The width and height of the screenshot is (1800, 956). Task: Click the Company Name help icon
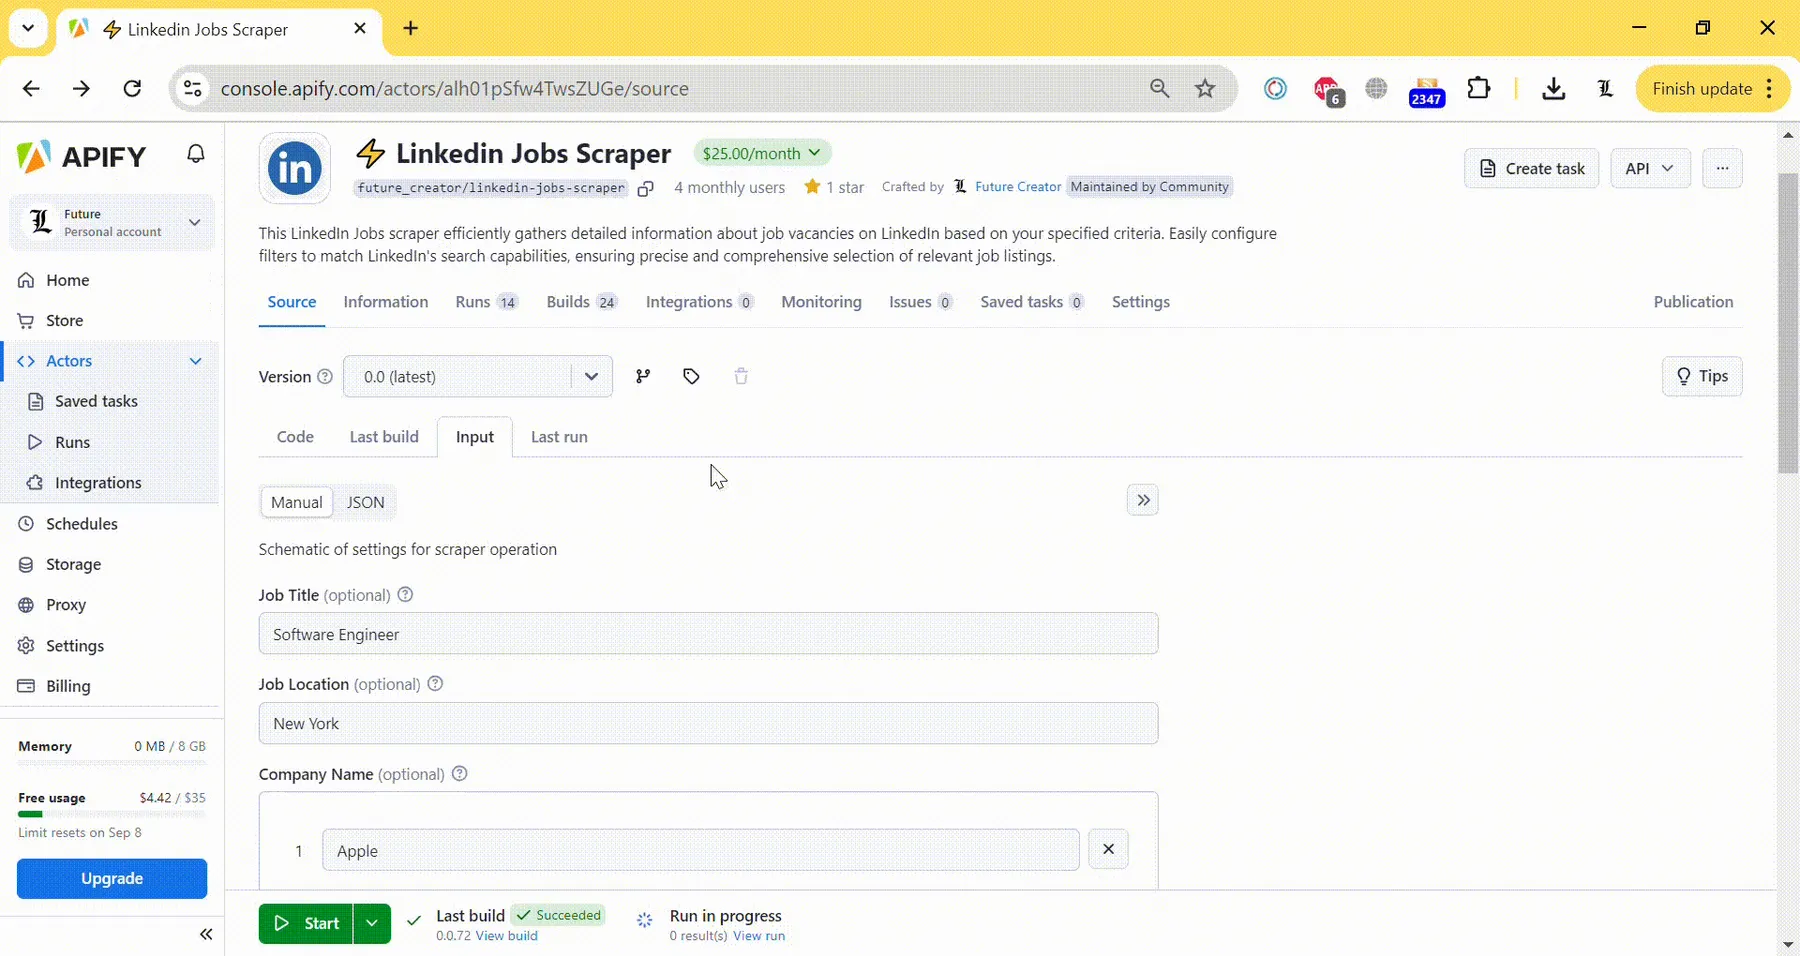459,774
